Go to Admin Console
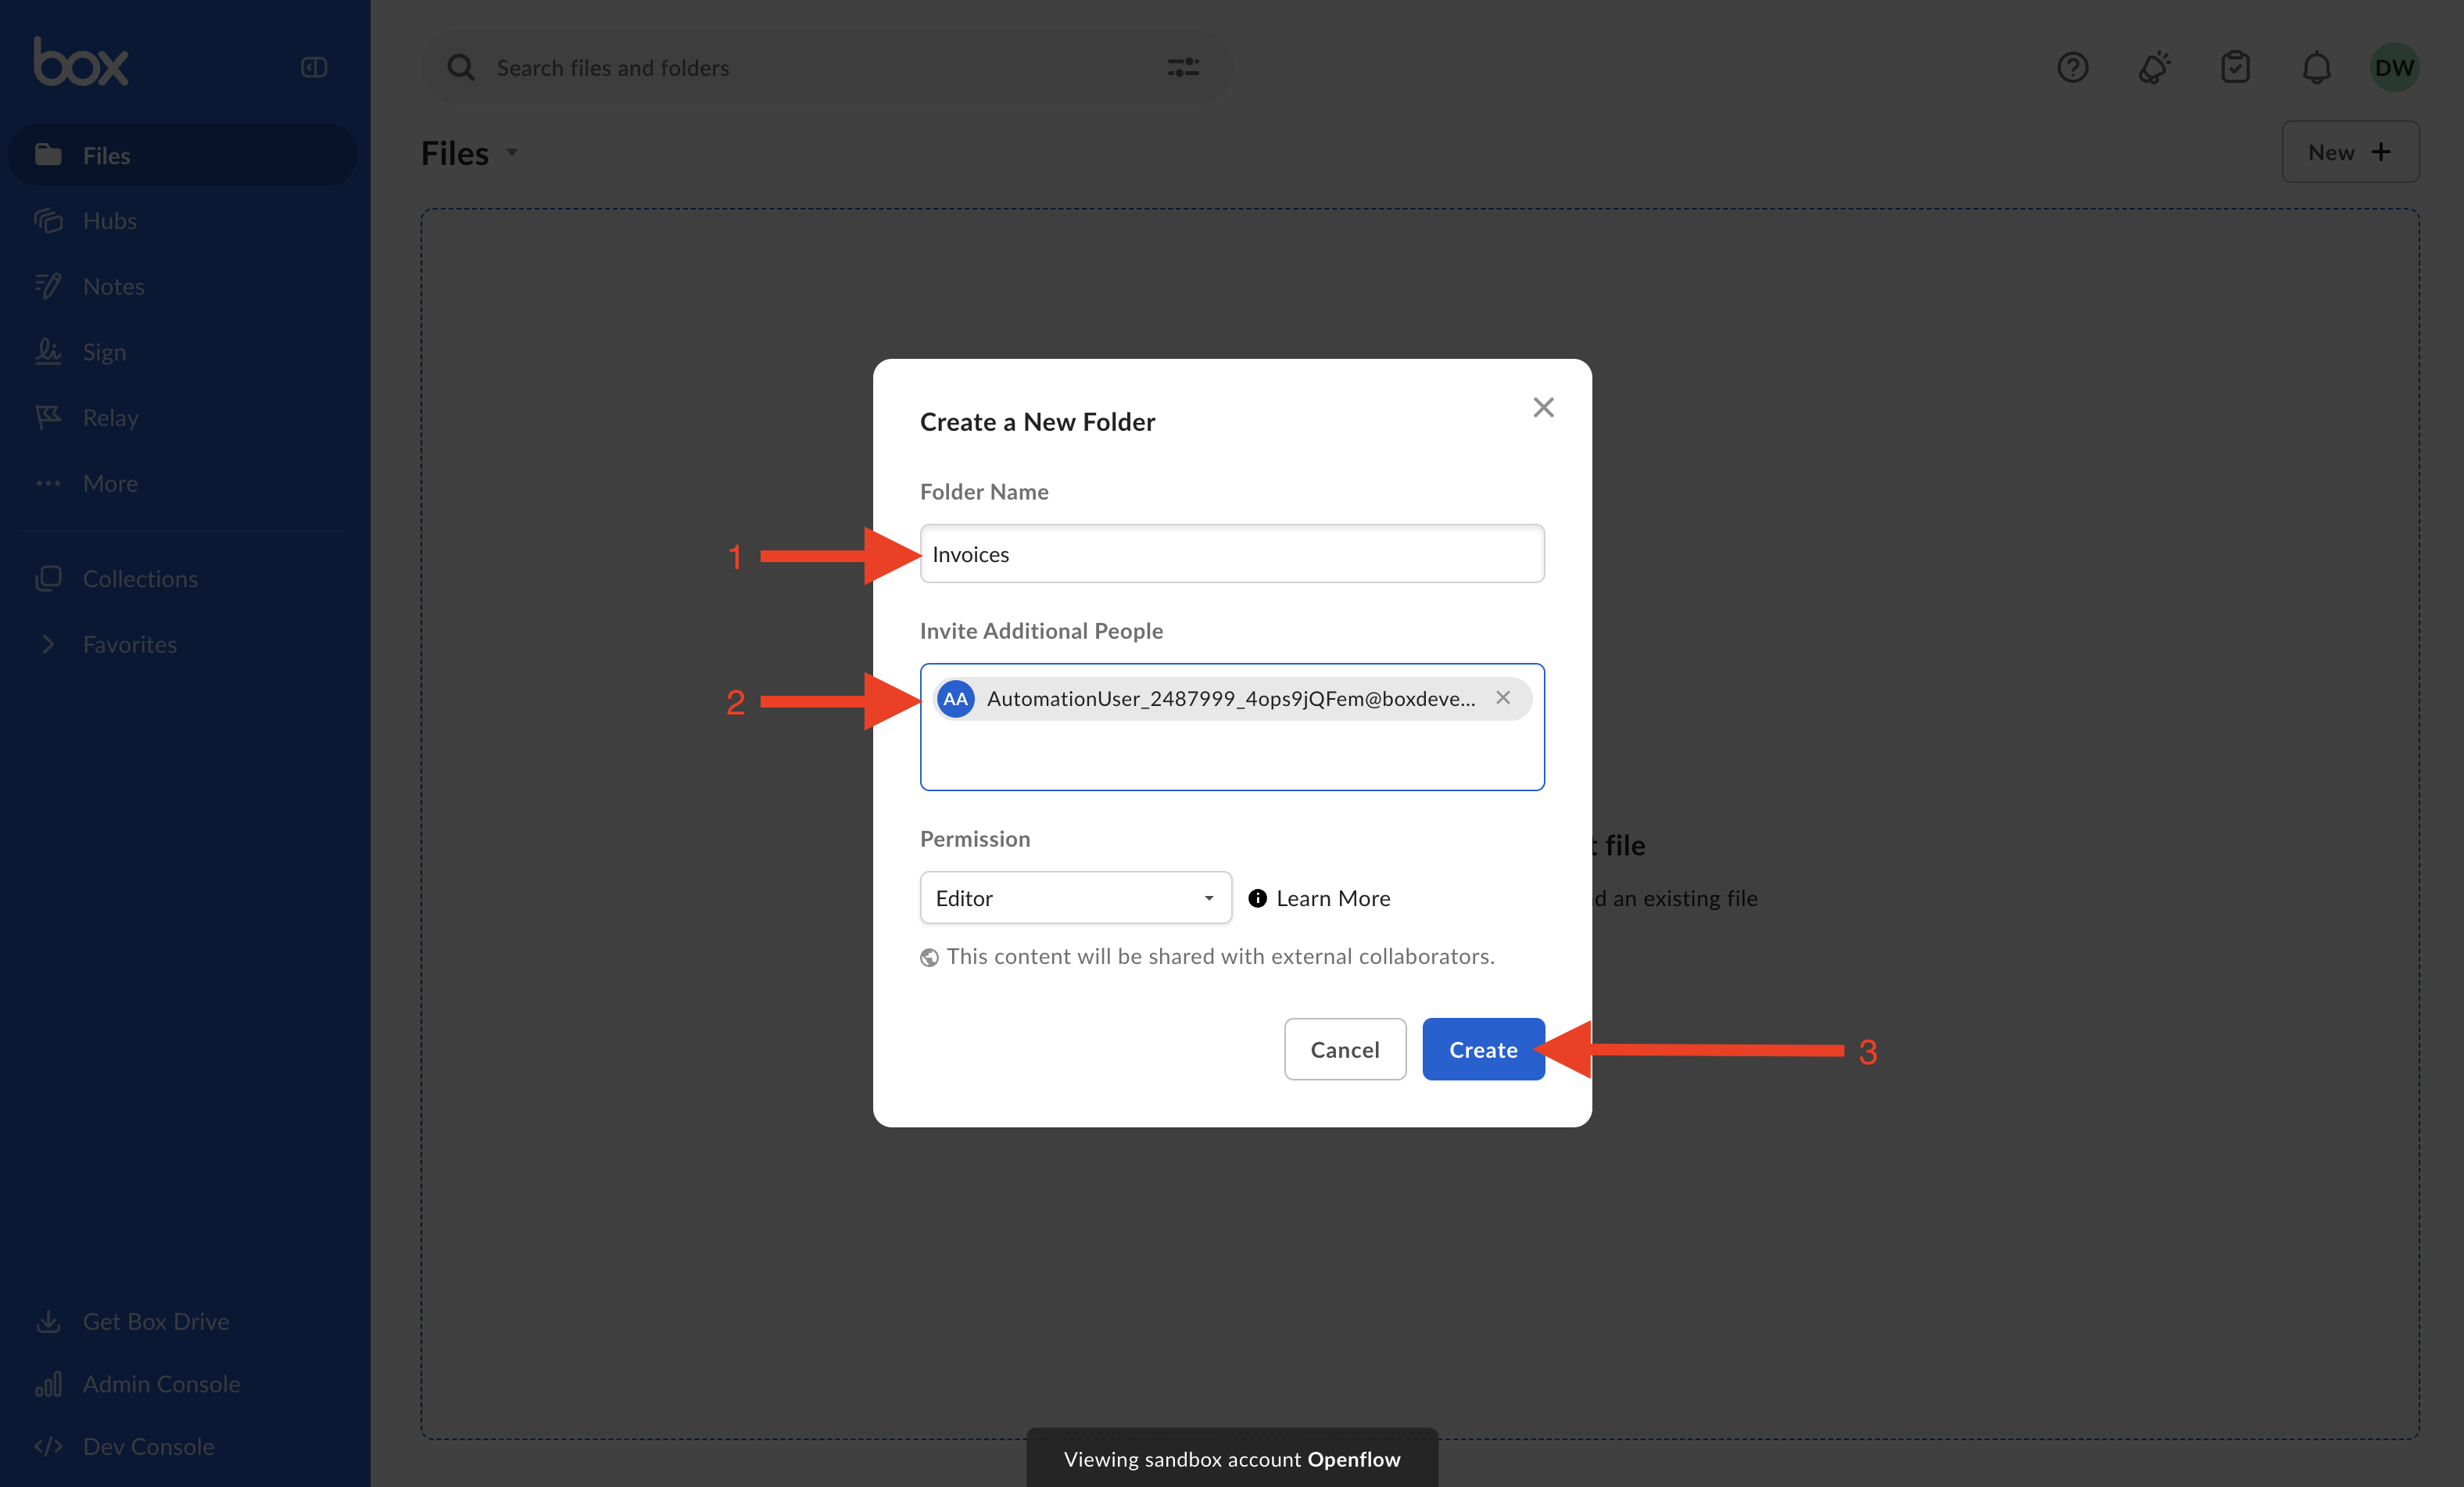Viewport: 2464px width, 1487px height. (x=161, y=1383)
